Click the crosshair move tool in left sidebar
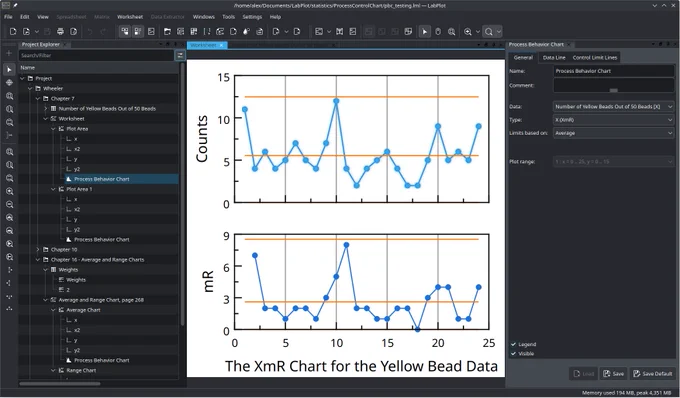The width and height of the screenshot is (680, 398). 10,83
